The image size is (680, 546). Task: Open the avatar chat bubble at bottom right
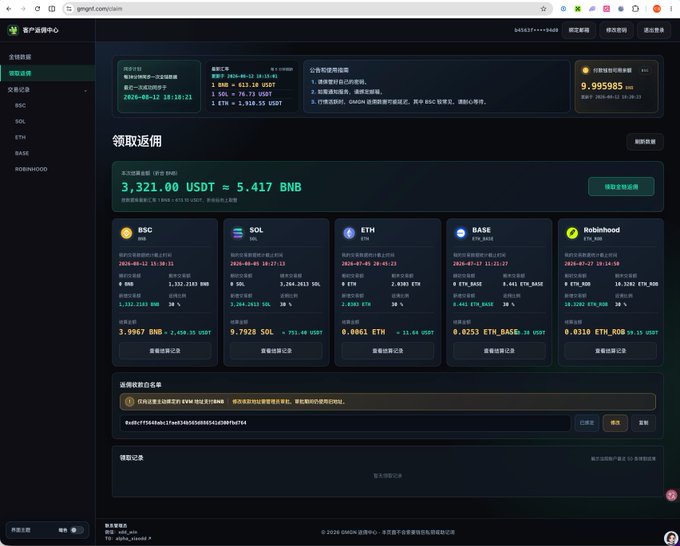coord(672,538)
